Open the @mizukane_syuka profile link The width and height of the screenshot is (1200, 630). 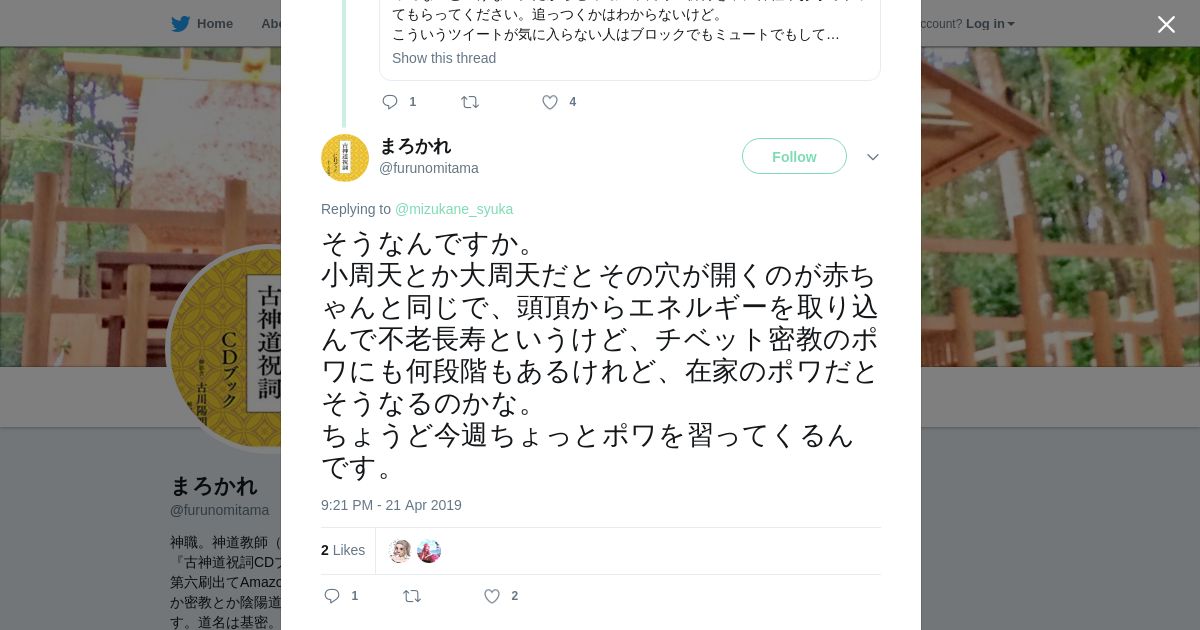pos(454,209)
